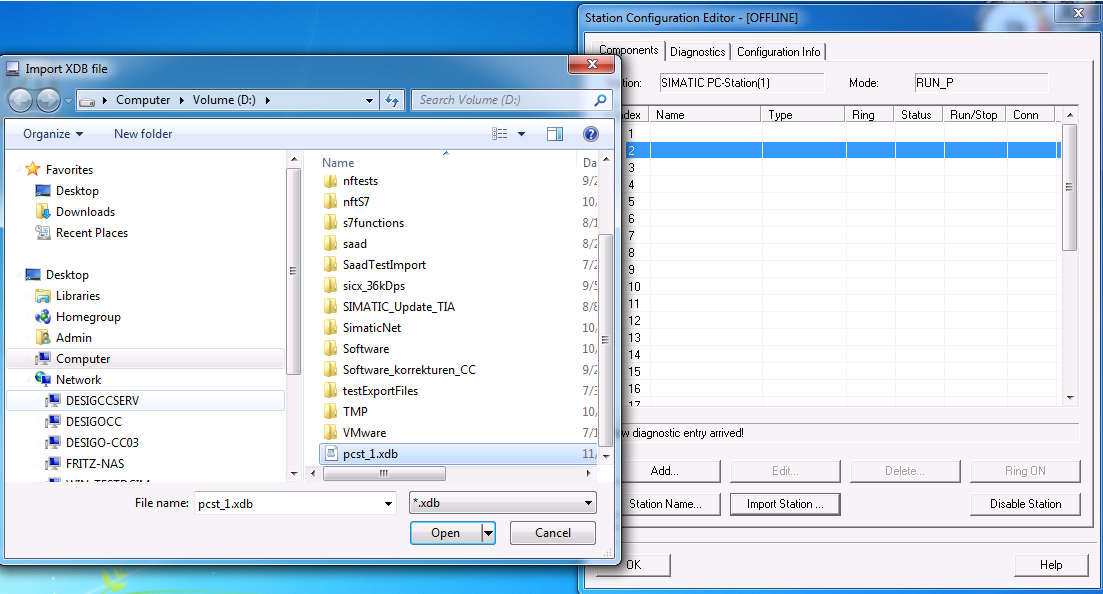The image size is (1103, 594).
Task: Expand the *.xdb file type dropdown
Action: point(588,504)
